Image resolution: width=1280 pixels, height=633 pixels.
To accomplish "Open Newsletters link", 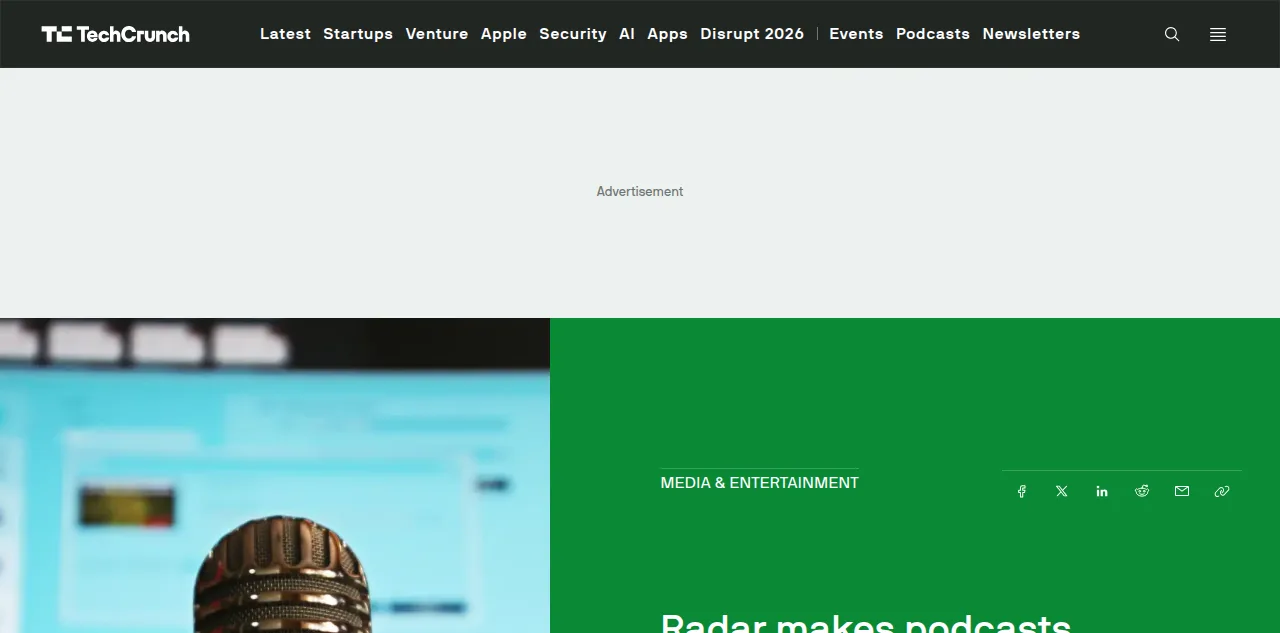I will pos(1031,34).
